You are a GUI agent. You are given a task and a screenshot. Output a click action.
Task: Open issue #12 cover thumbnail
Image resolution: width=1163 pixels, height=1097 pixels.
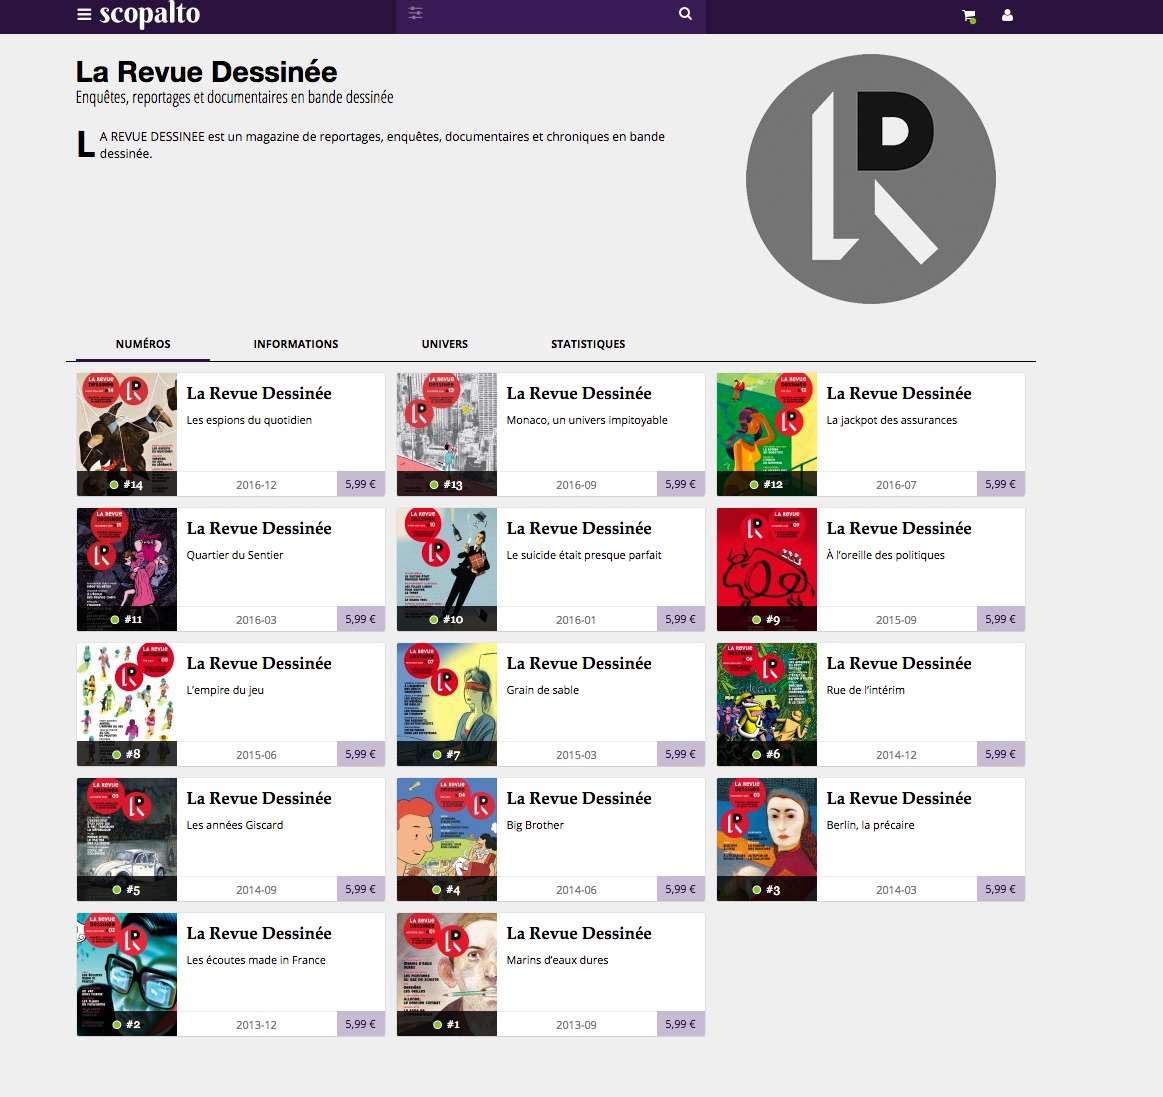point(767,434)
